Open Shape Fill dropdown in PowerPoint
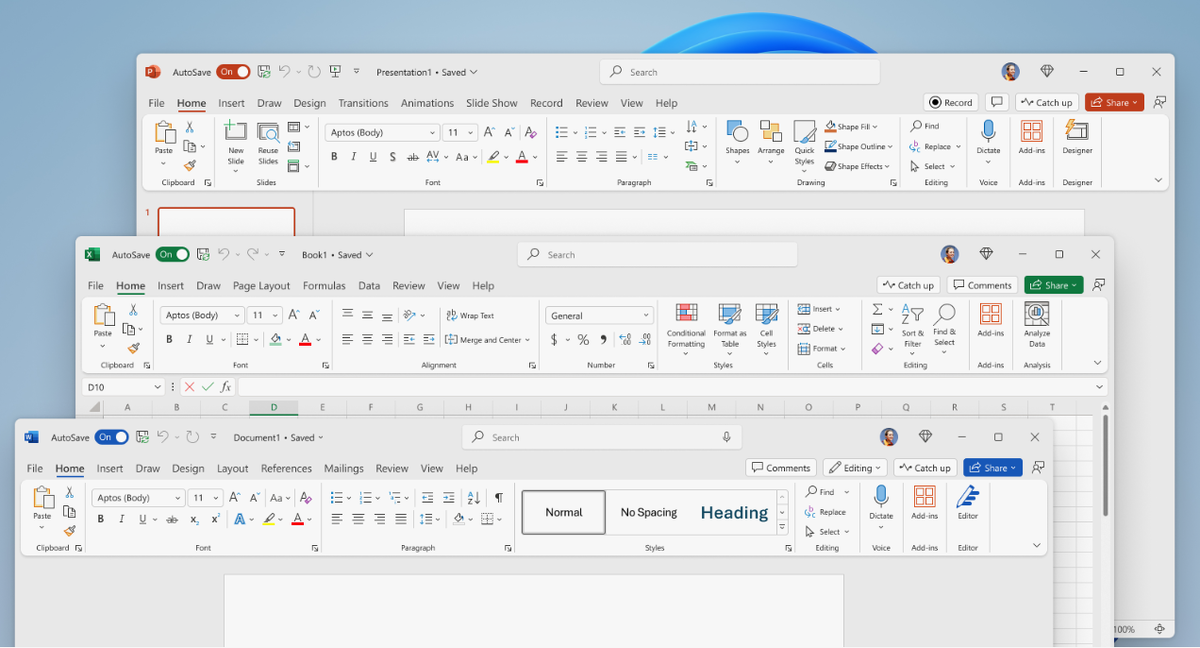1200x648 pixels. pos(876,127)
